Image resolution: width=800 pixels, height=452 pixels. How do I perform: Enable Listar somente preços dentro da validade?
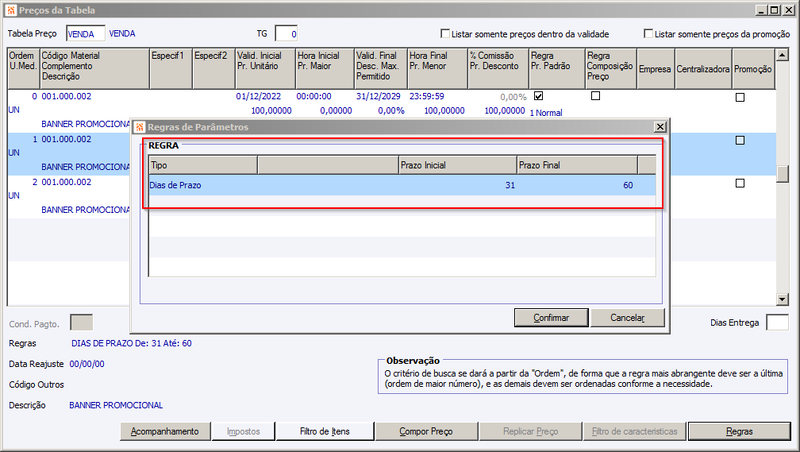point(445,33)
